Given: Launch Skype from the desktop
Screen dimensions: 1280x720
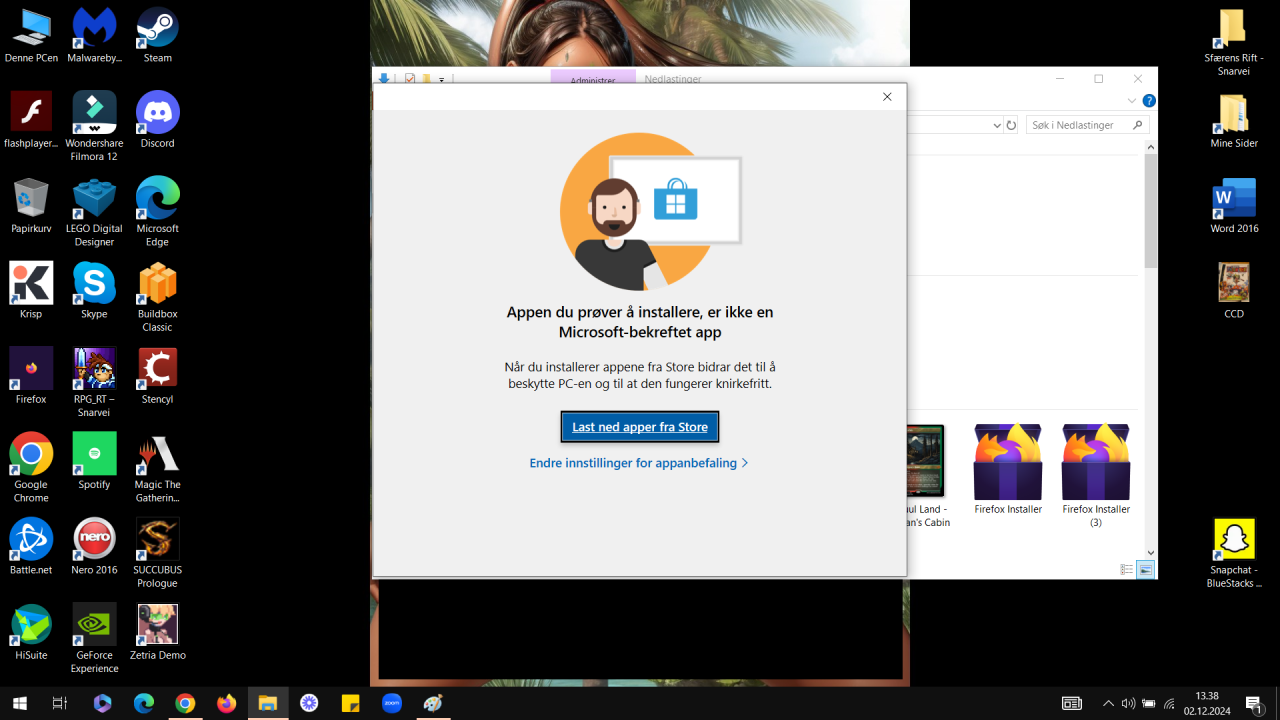Looking at the screenshot, I should pos(94,292).
